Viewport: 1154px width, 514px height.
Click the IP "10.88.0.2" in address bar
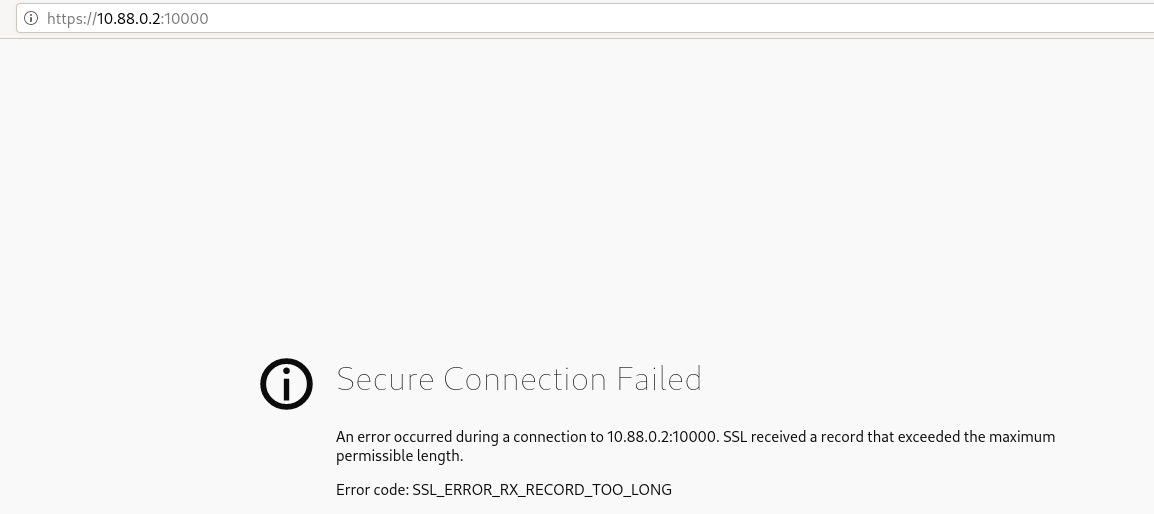coord(128,18)
